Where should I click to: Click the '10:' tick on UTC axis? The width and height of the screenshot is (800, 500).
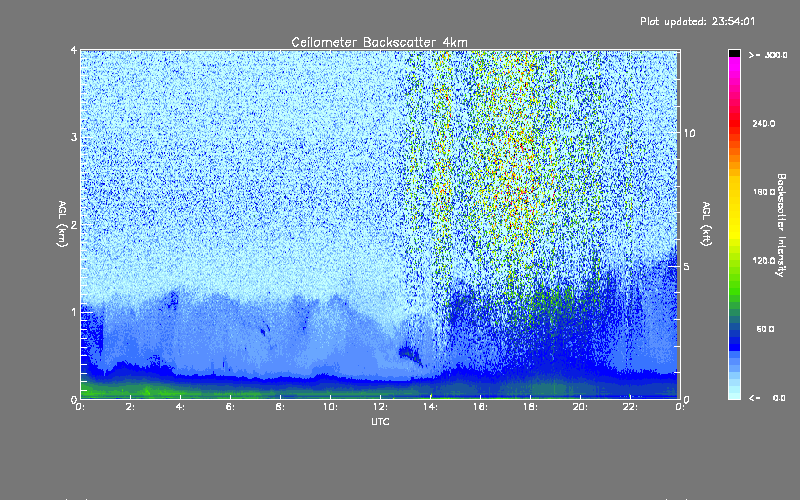[x=330, y=407]
